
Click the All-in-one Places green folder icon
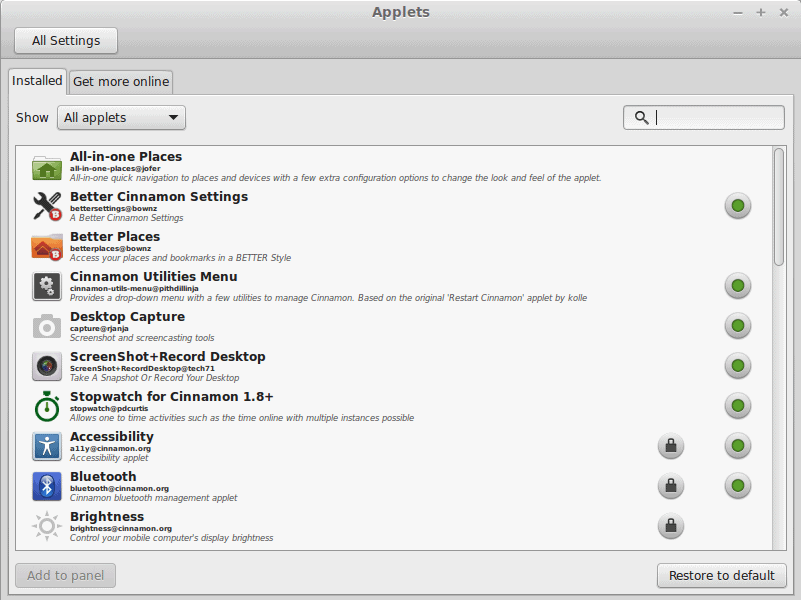coord(46,167)
